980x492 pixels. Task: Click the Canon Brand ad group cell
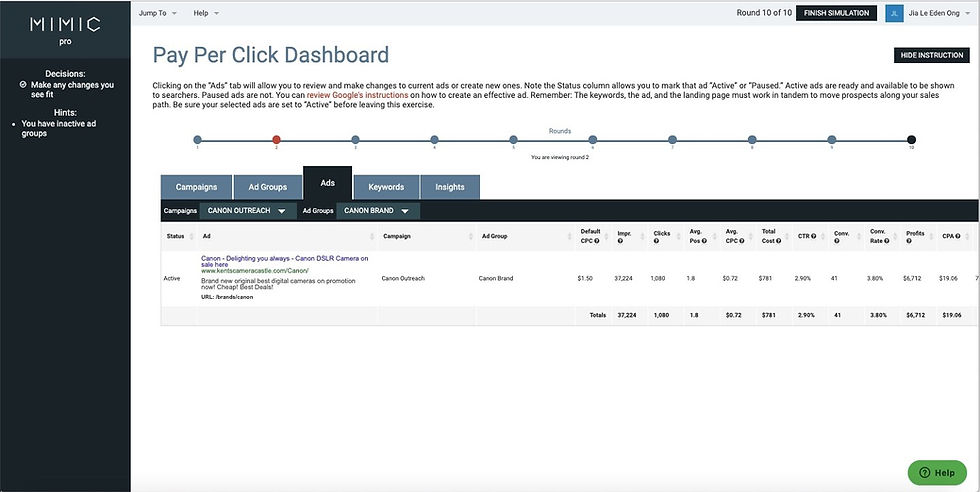tap(496, 278)
